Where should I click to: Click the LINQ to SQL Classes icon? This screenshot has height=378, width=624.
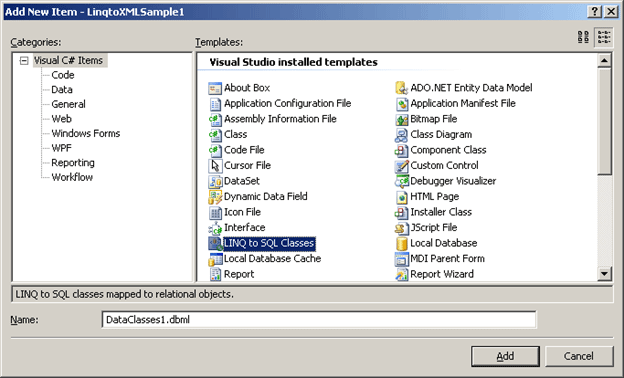click(215, 243)
